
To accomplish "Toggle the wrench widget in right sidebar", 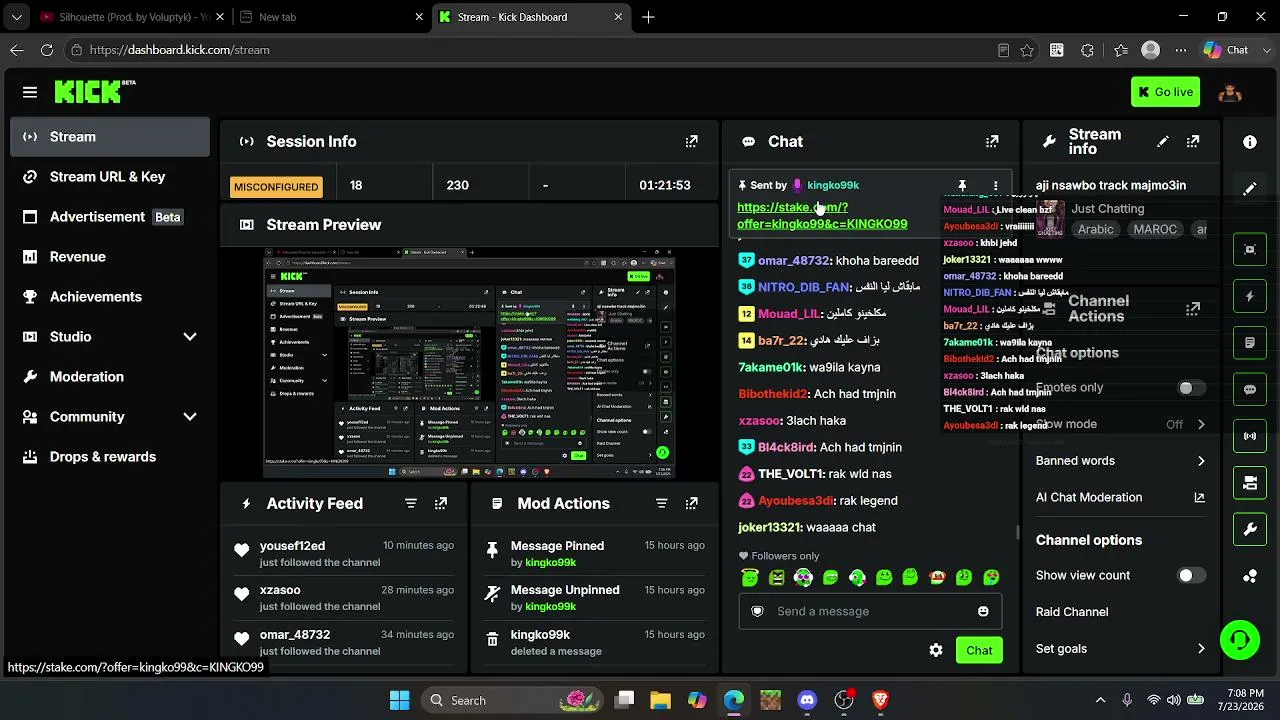I will [x=1250, y=529].
